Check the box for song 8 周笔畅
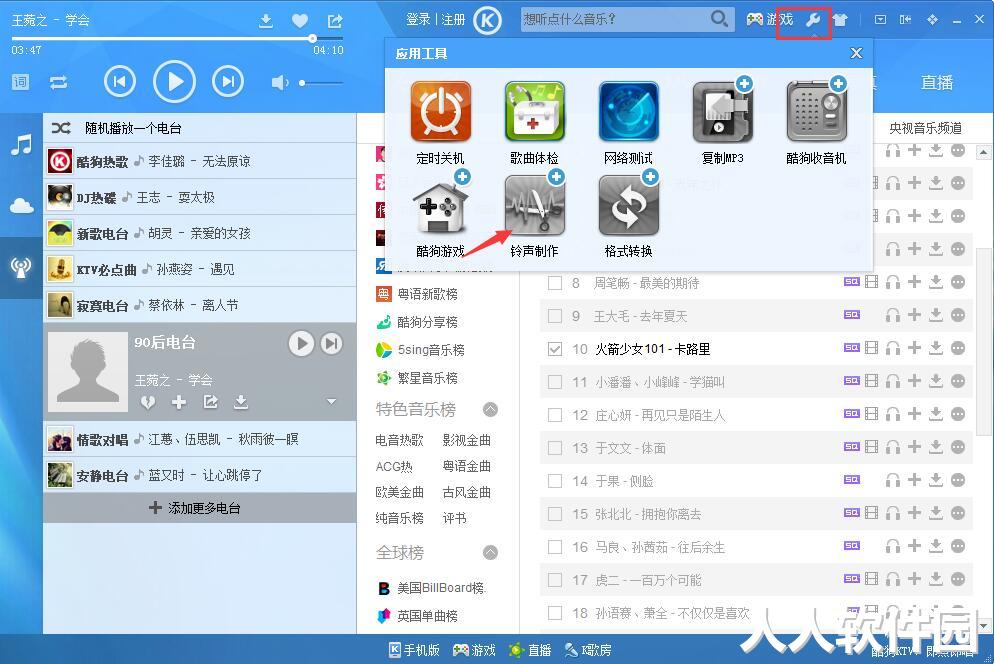Viewport: 994px width, 664px height. pyautogui.click(x=555, y=283)
